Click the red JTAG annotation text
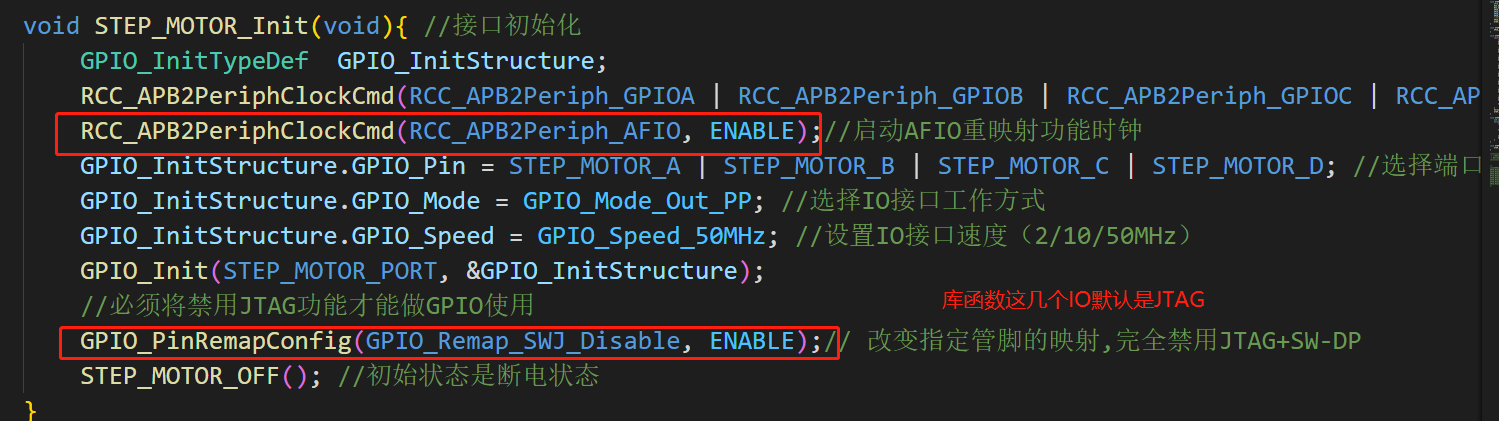Screen dimensions: 1499x421 1074,300
